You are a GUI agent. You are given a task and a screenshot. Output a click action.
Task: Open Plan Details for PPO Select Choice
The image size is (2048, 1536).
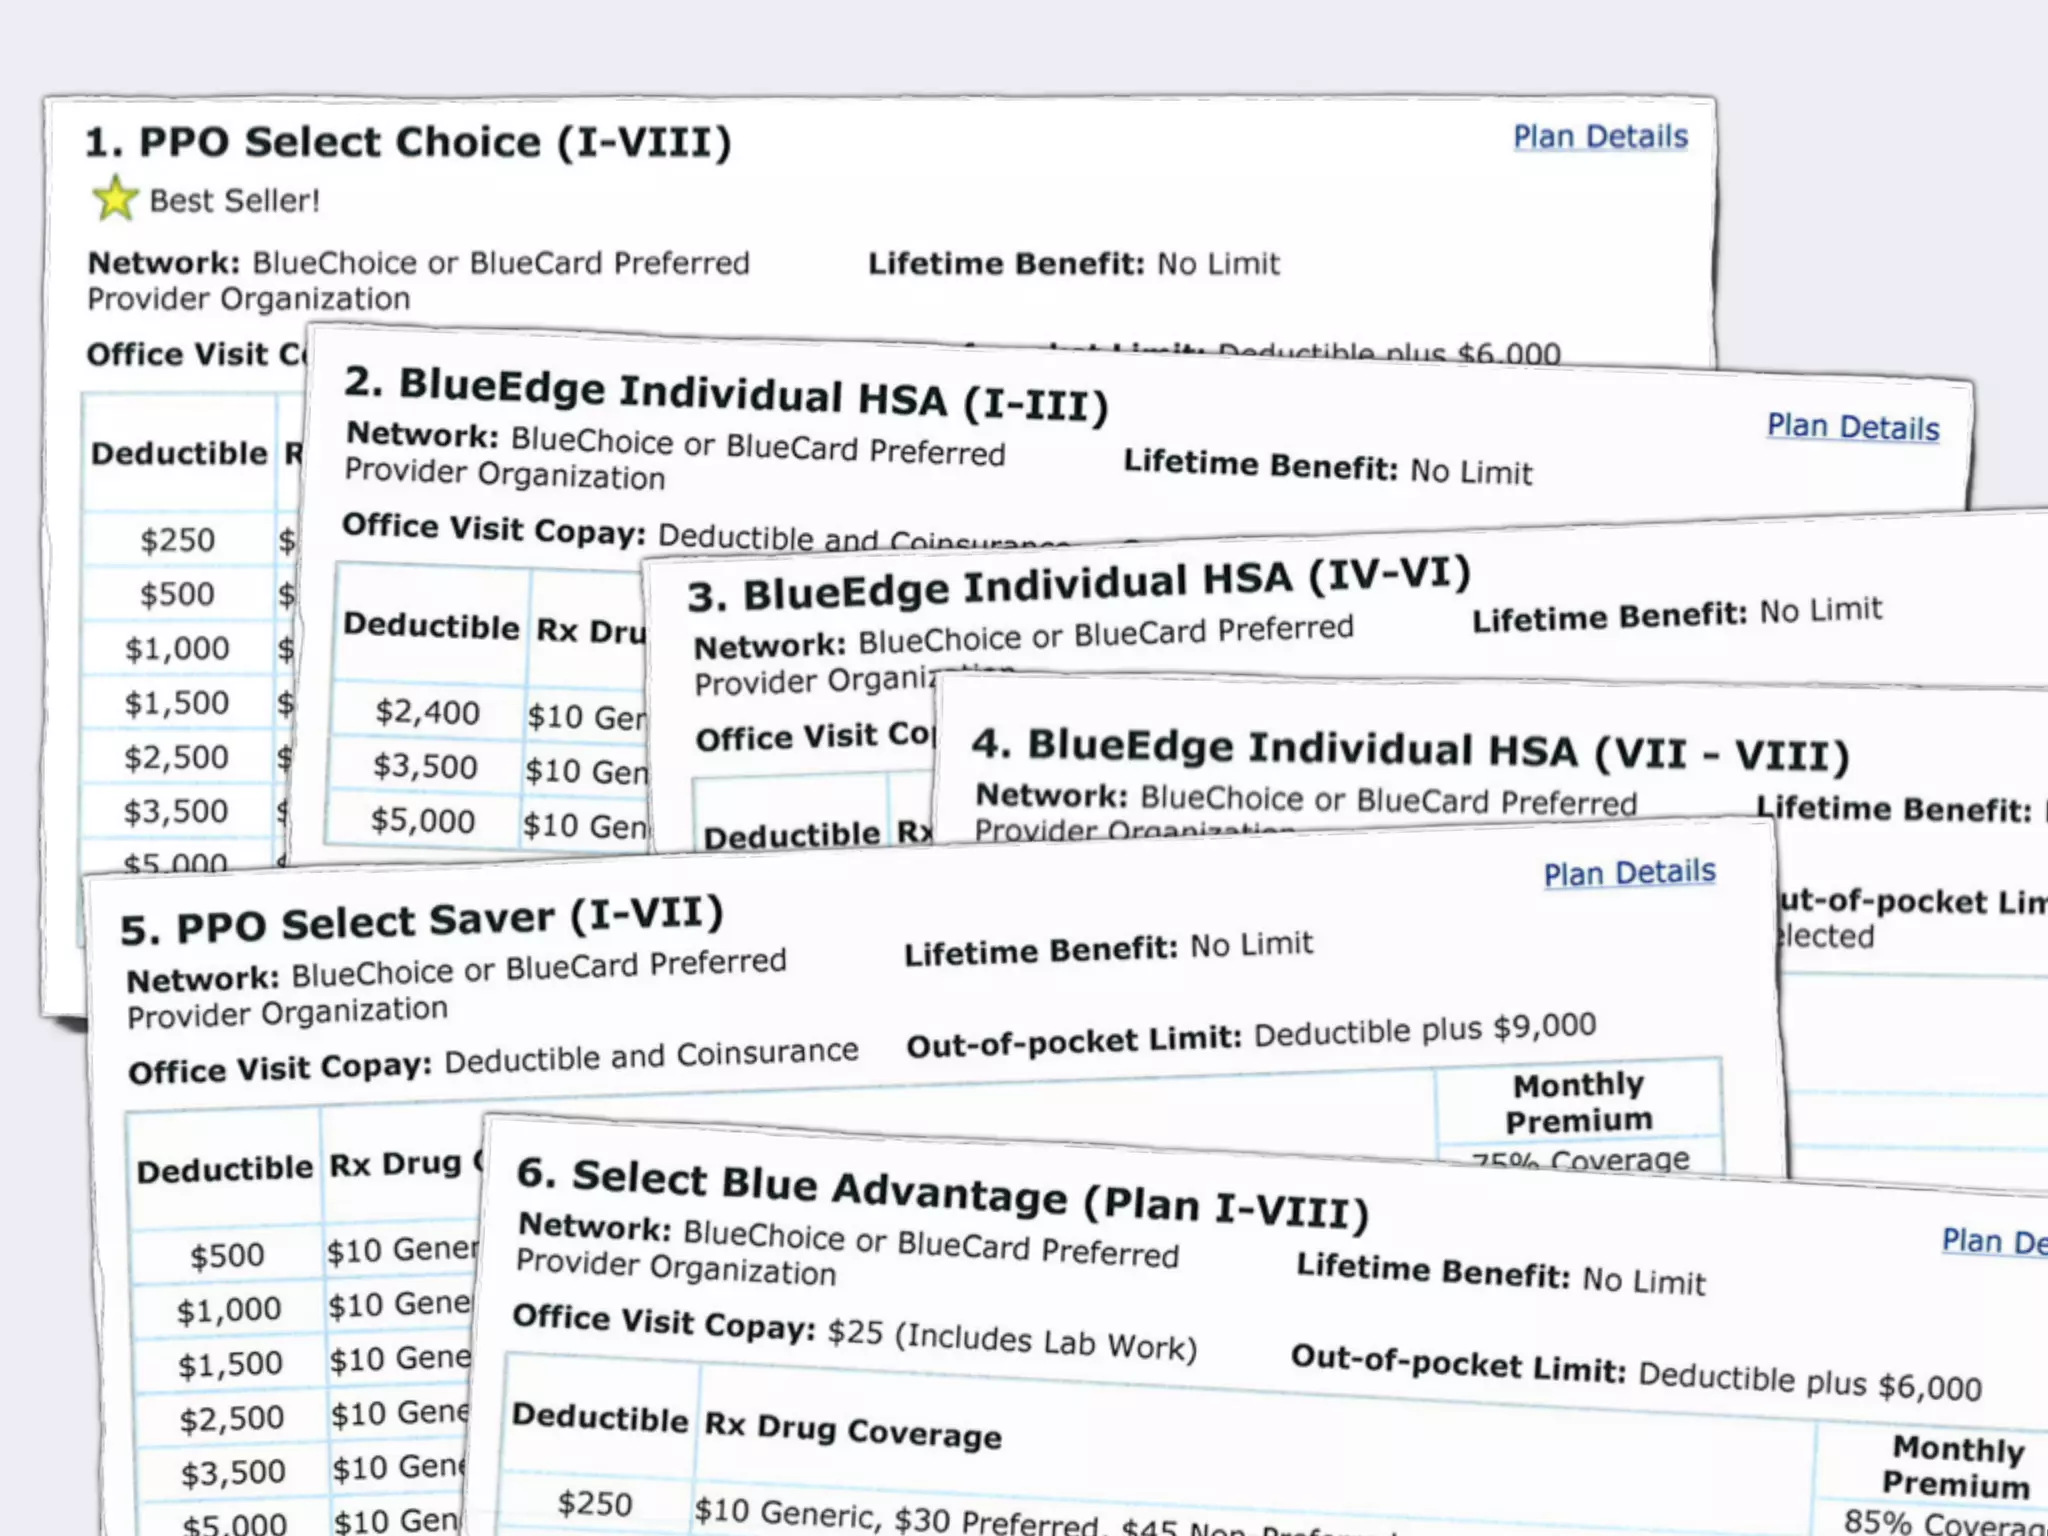1600,137
